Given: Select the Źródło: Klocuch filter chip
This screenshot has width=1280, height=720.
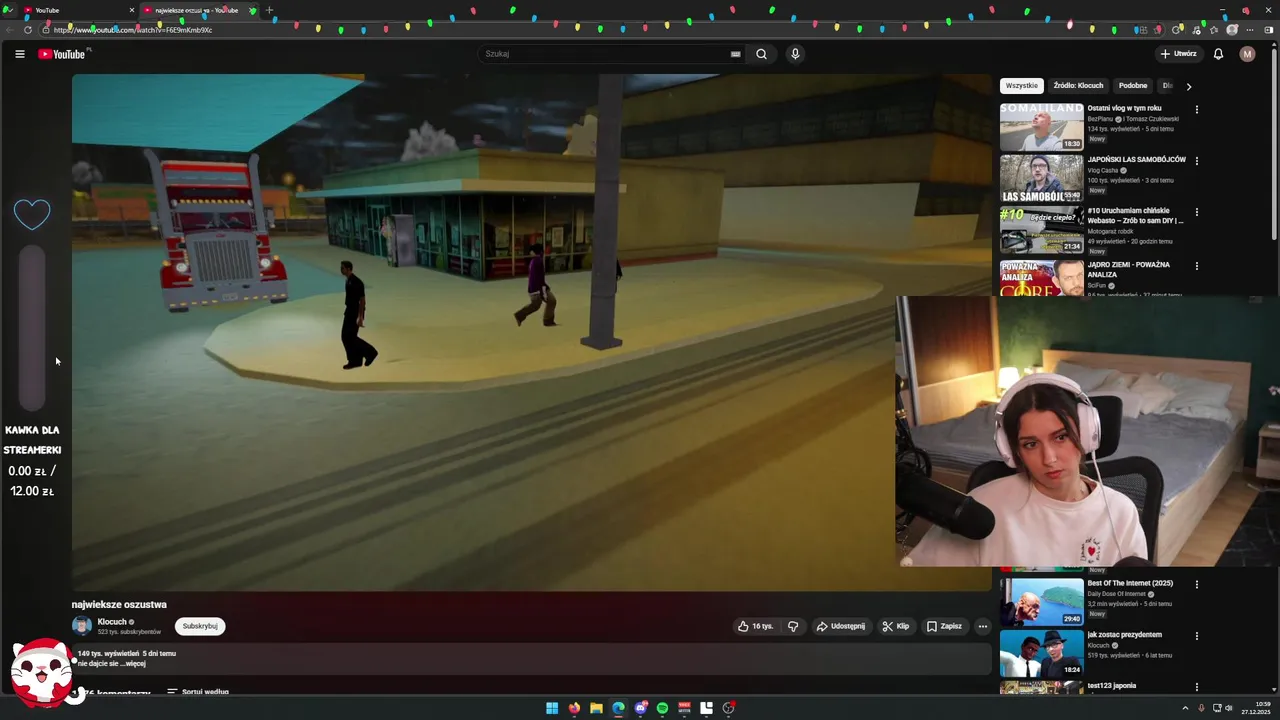Looking at the screenshot, I should [x=1078, y=86].
